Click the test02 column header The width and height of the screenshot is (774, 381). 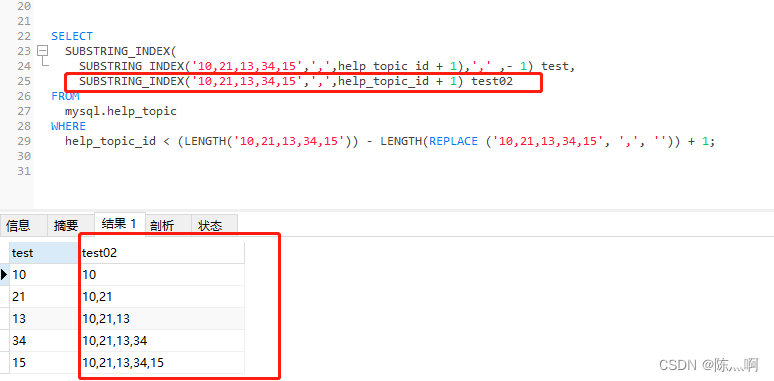(x=162, y=253)
